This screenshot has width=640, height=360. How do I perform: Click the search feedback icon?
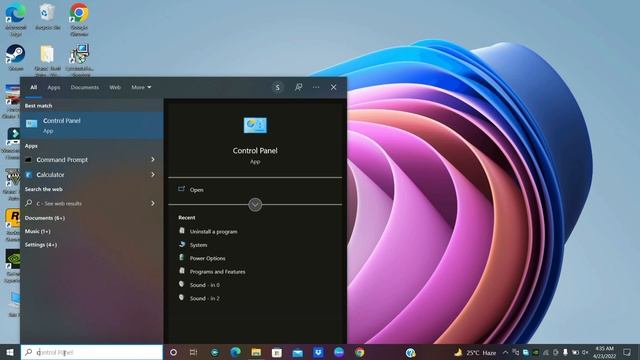pos(298,87)
